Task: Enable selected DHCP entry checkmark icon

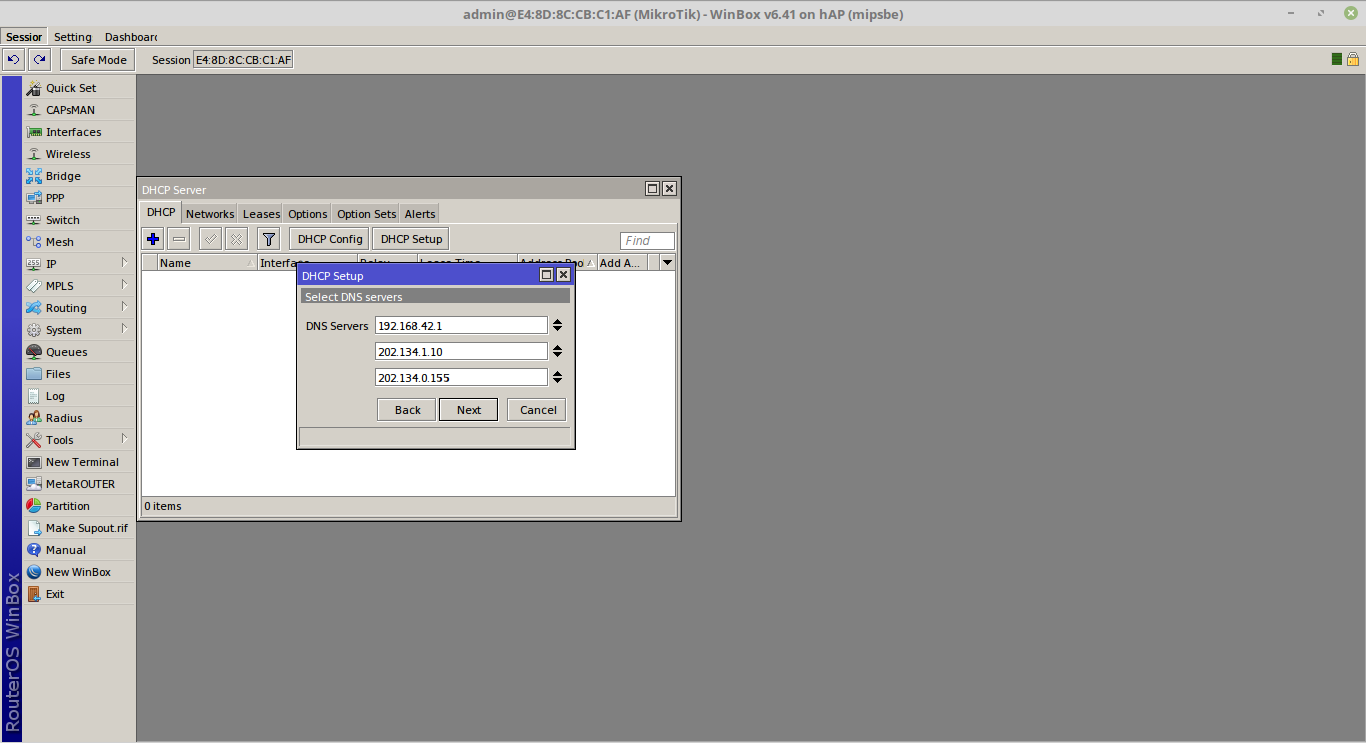Action: click(x=210, y=239)
